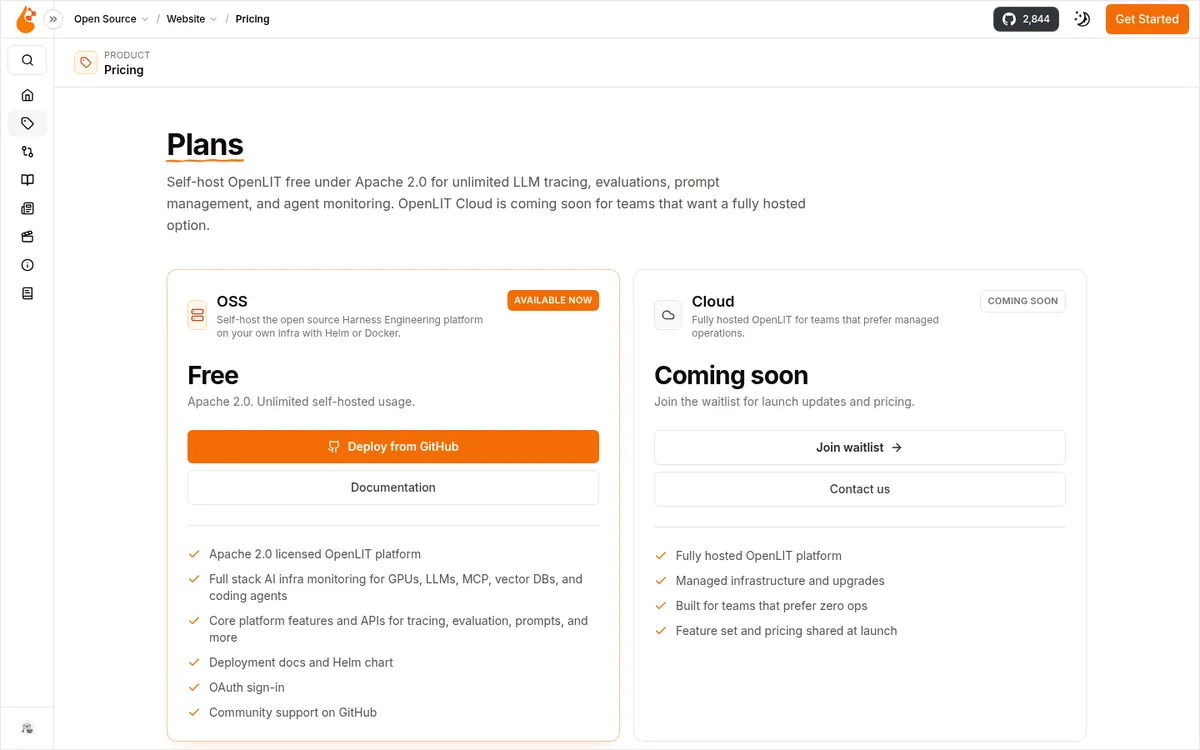1200x750 pixels.
Task: Open the clapperboard icon in the sidebar
Action: [27, 237]
